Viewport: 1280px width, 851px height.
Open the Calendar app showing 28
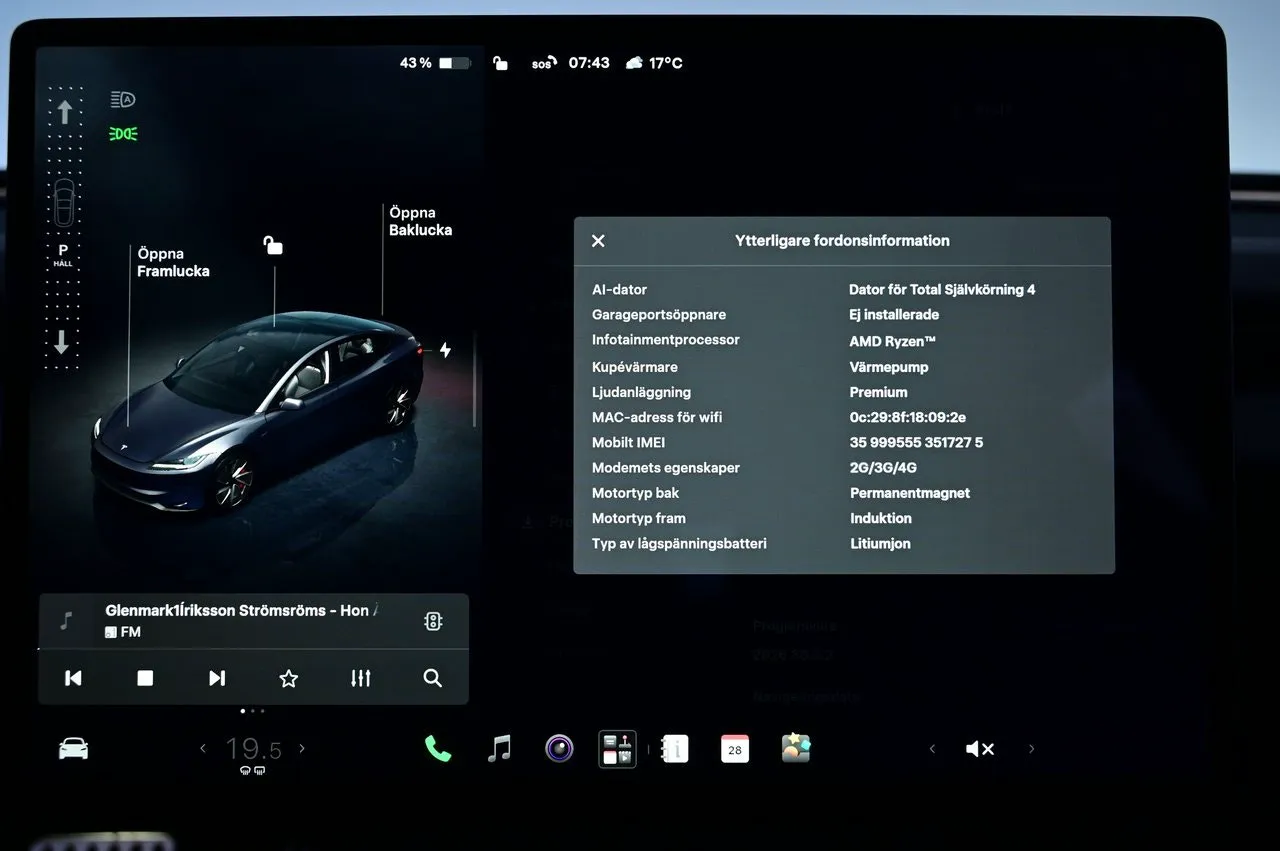coord(735,748)
